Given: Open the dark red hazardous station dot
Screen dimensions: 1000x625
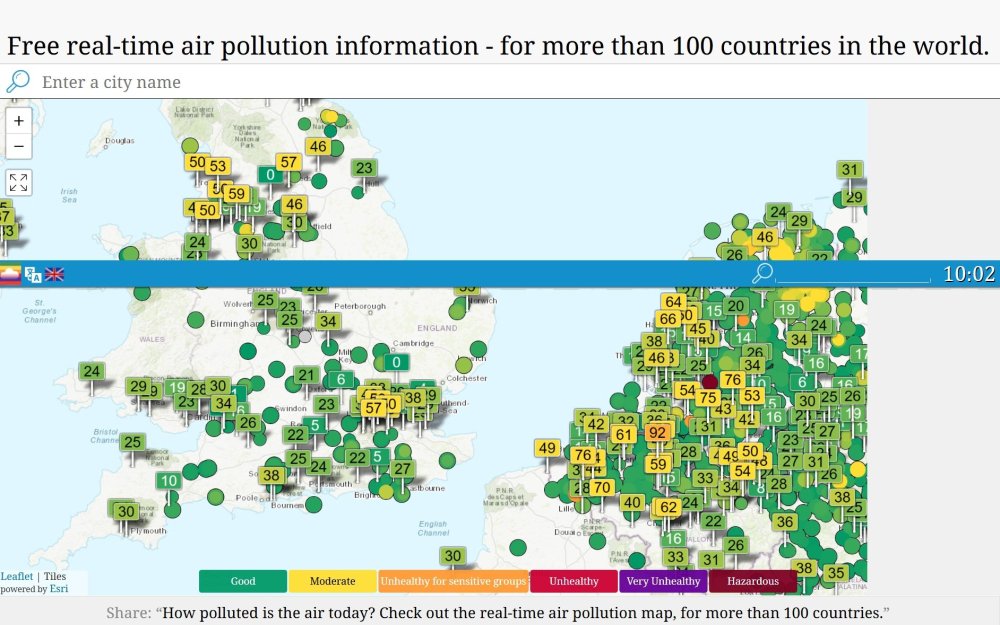Looking at the screenshot, I should pyautogui.click(x=710, y=382).
